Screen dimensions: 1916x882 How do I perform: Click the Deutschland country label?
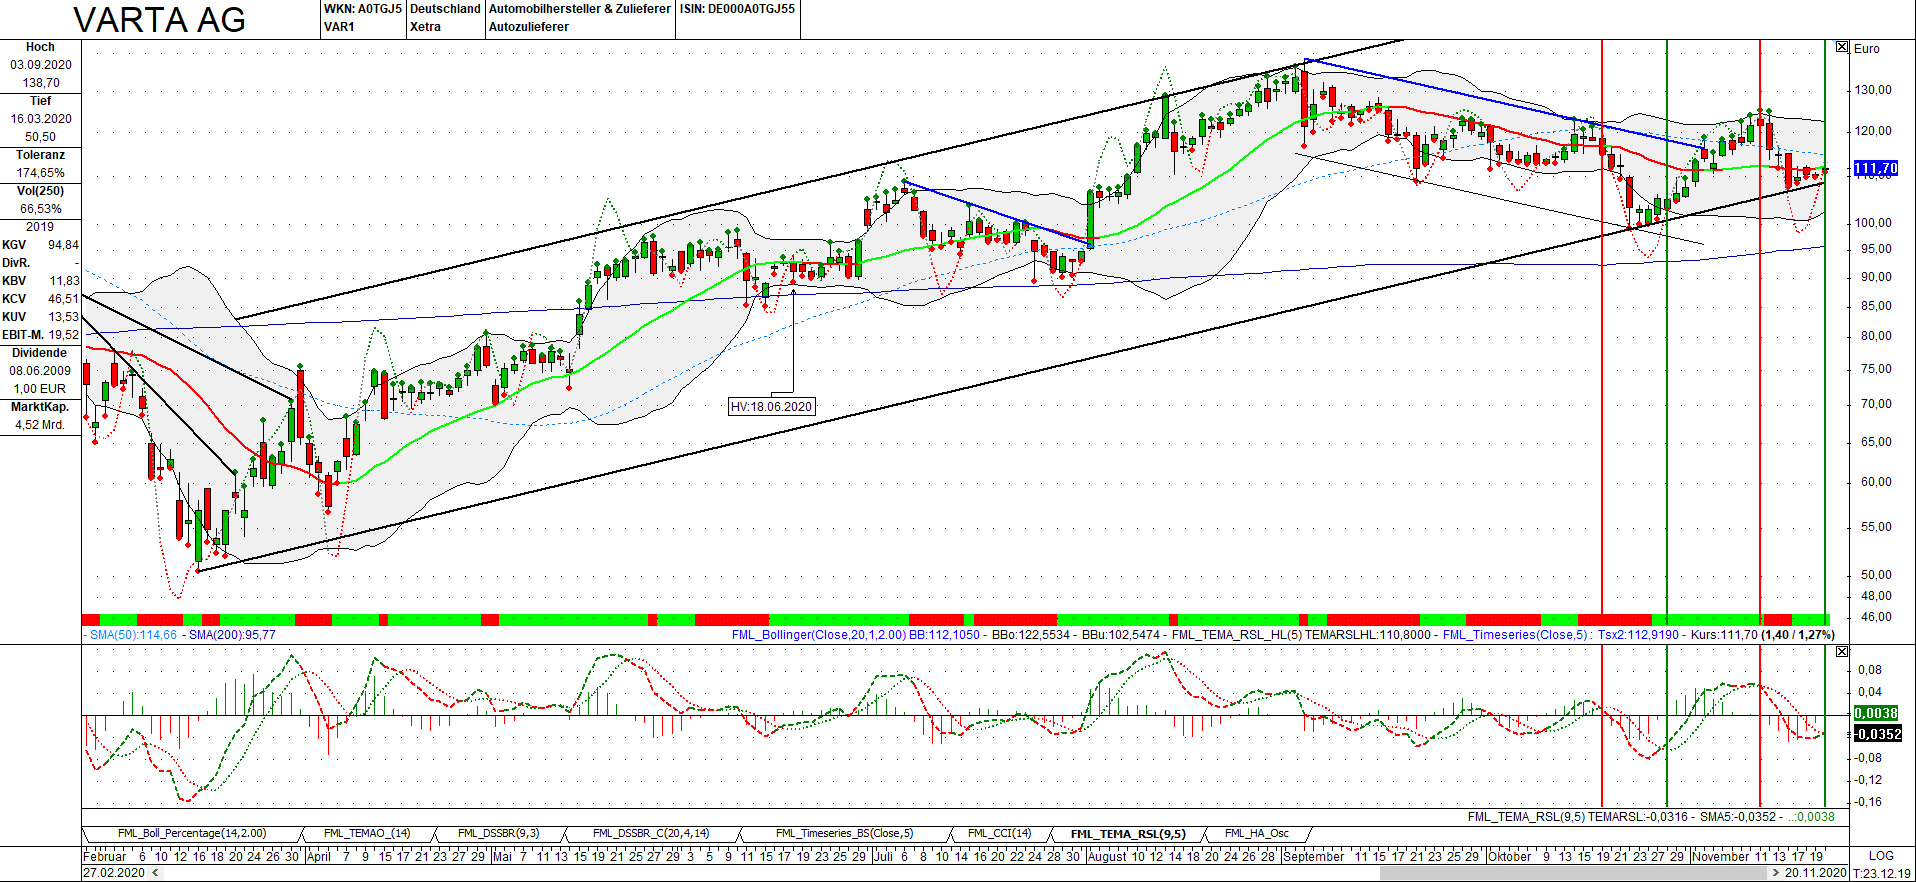point(445,9)
